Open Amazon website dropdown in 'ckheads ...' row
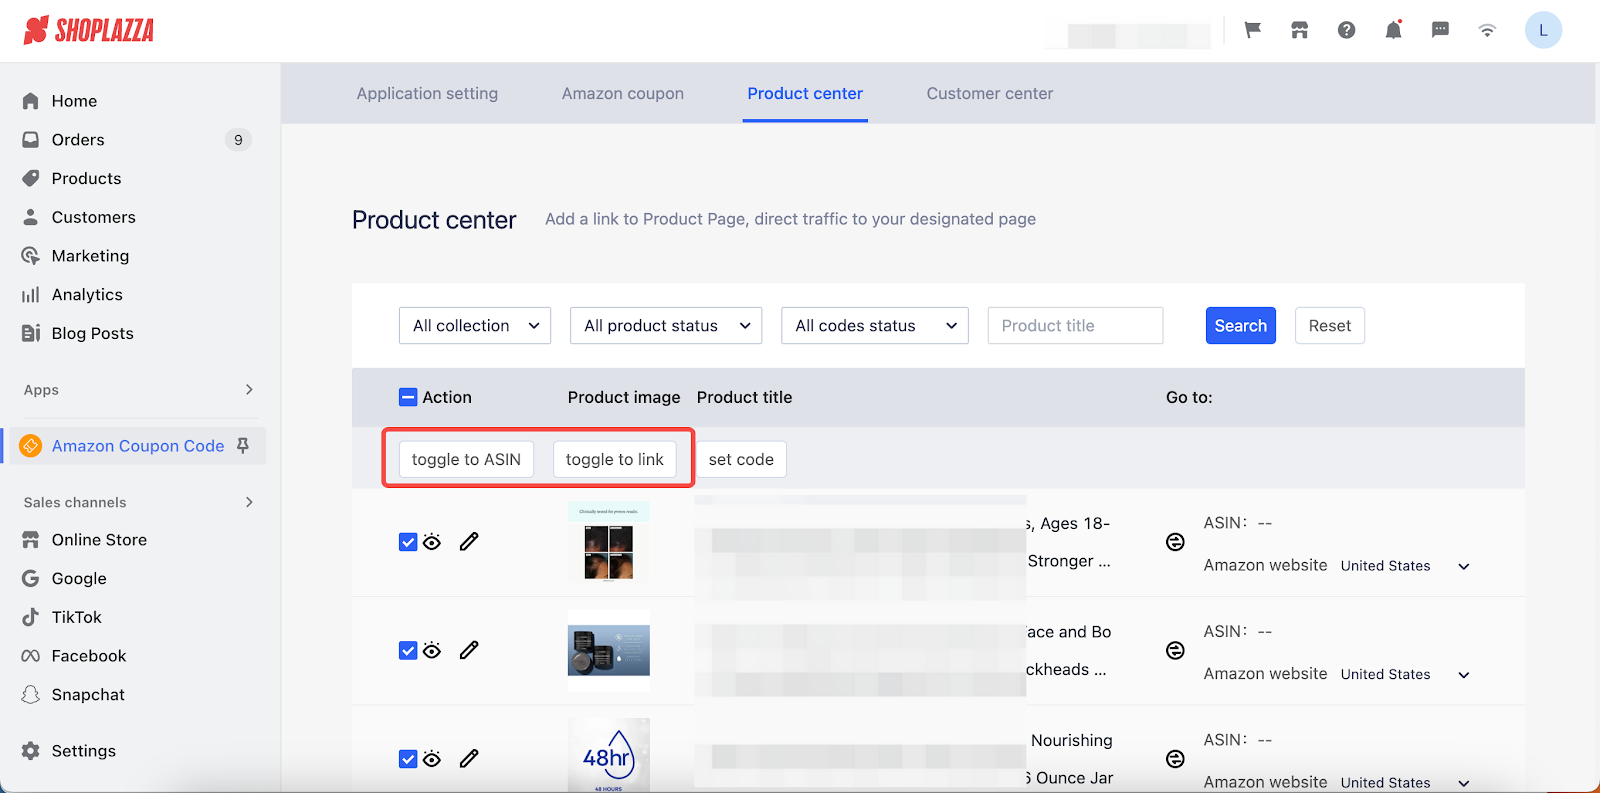 (x=1405, y=675)
